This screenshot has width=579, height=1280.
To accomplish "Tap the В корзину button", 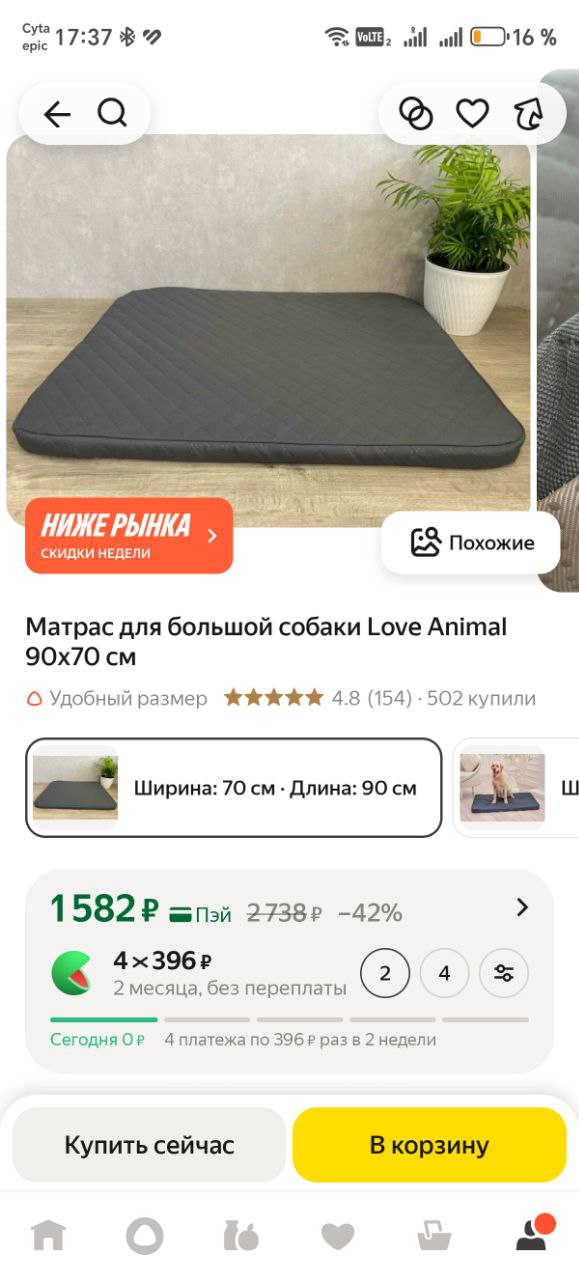I will coord(429,1145).
